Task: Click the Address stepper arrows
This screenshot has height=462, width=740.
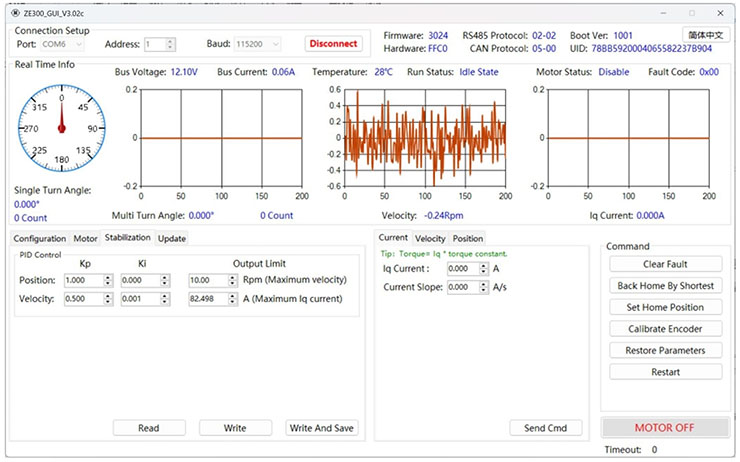Action: tap(170, 44)
